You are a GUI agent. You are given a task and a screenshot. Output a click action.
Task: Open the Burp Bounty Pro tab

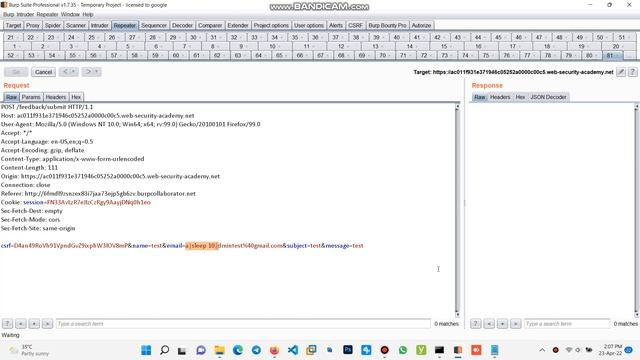pos(387,25)
